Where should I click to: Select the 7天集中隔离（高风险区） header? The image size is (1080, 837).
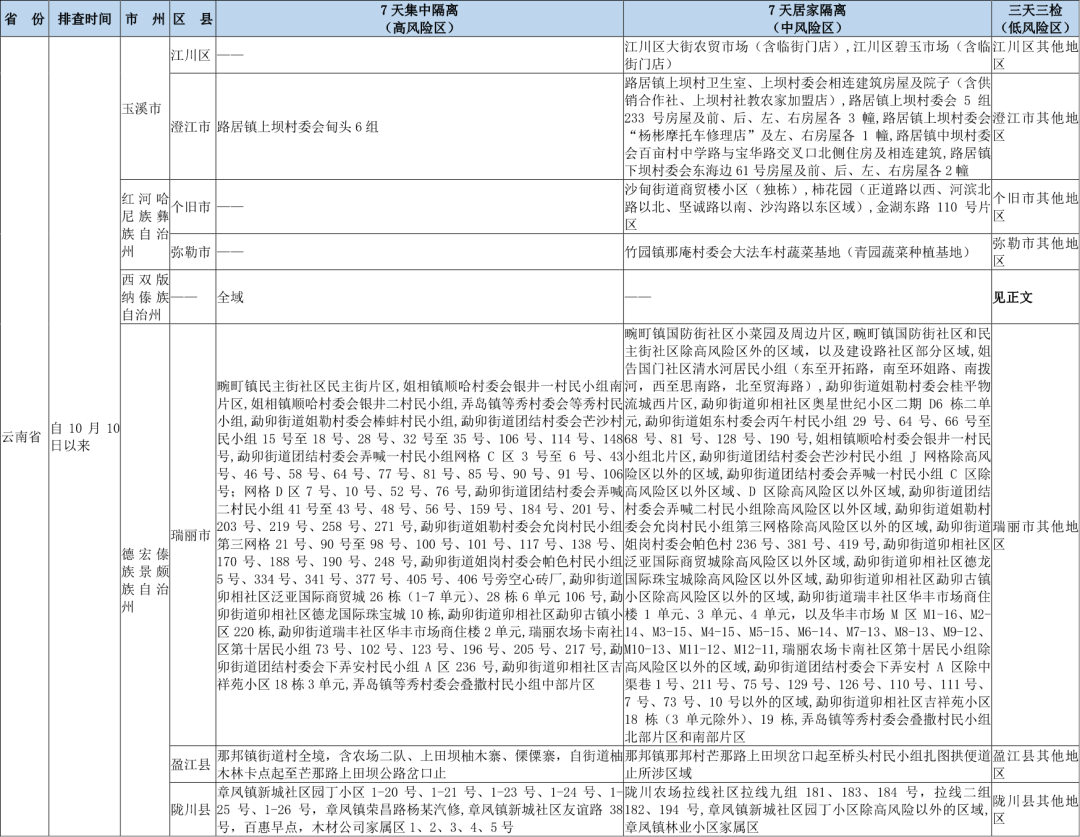click(x=419, y=19)
